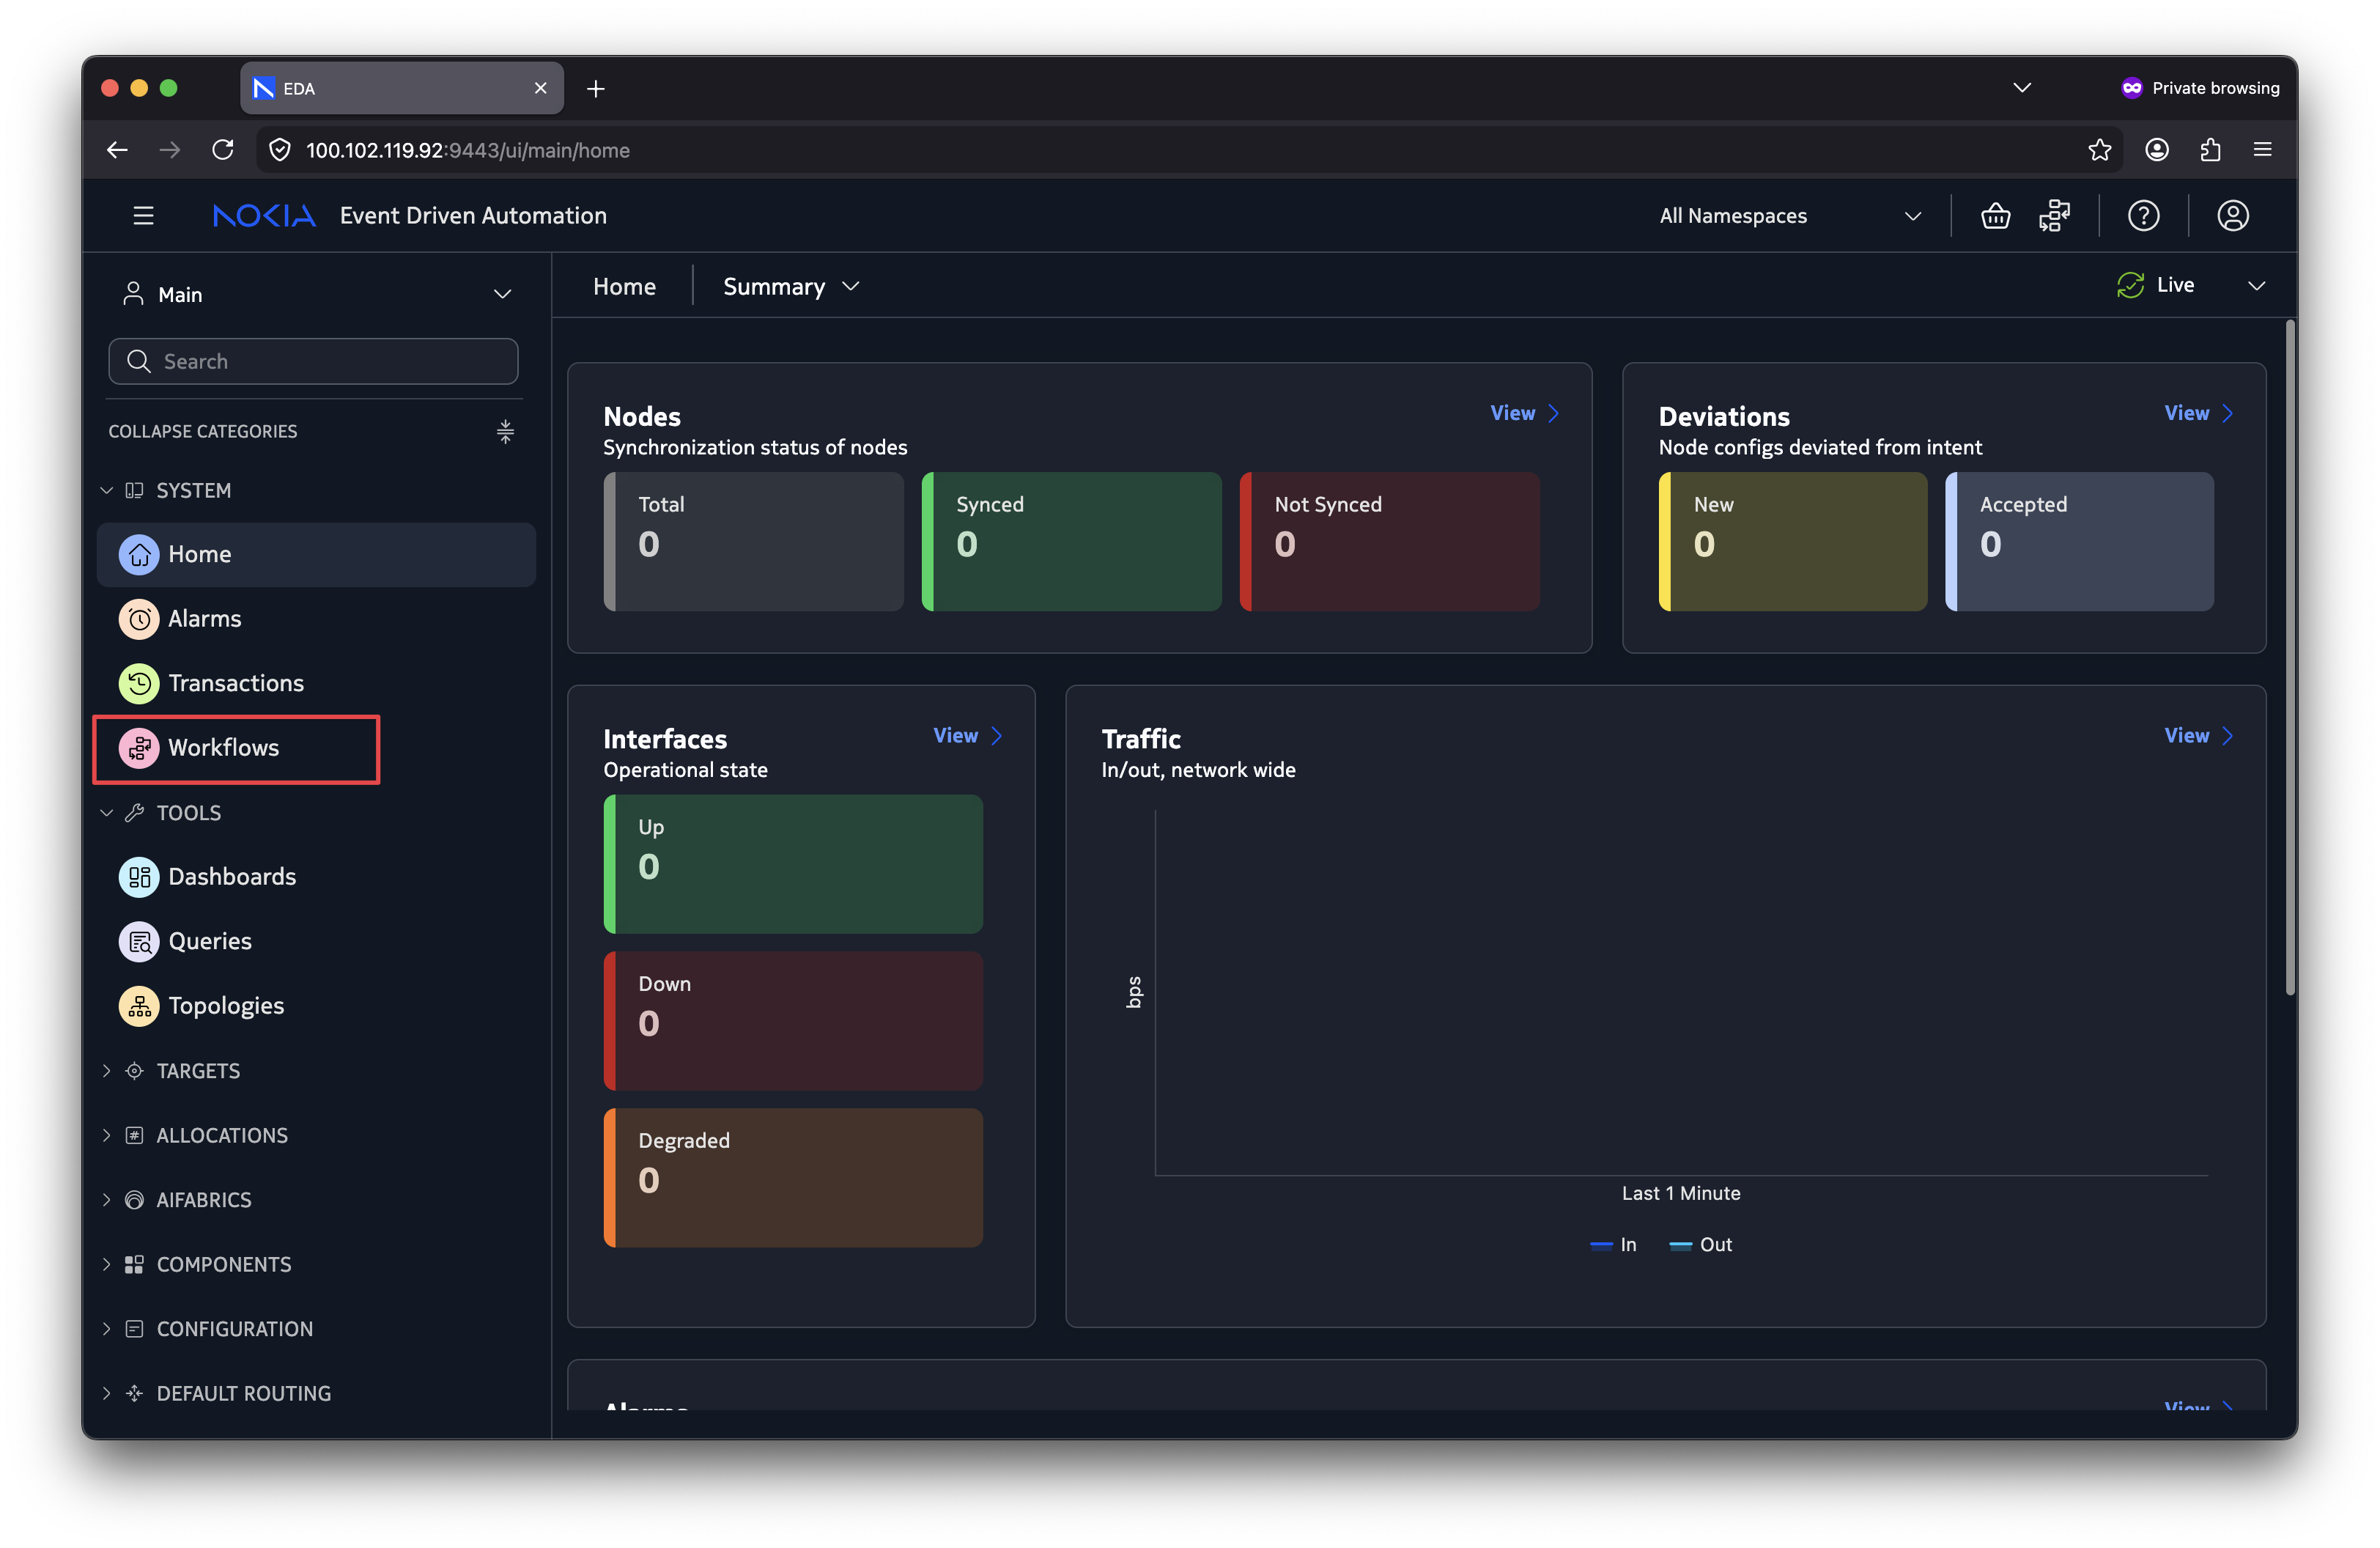Click the Workflows icon in sidebar
The height and width of the screenshot is (1548, 2380).
tap(139, 748)
